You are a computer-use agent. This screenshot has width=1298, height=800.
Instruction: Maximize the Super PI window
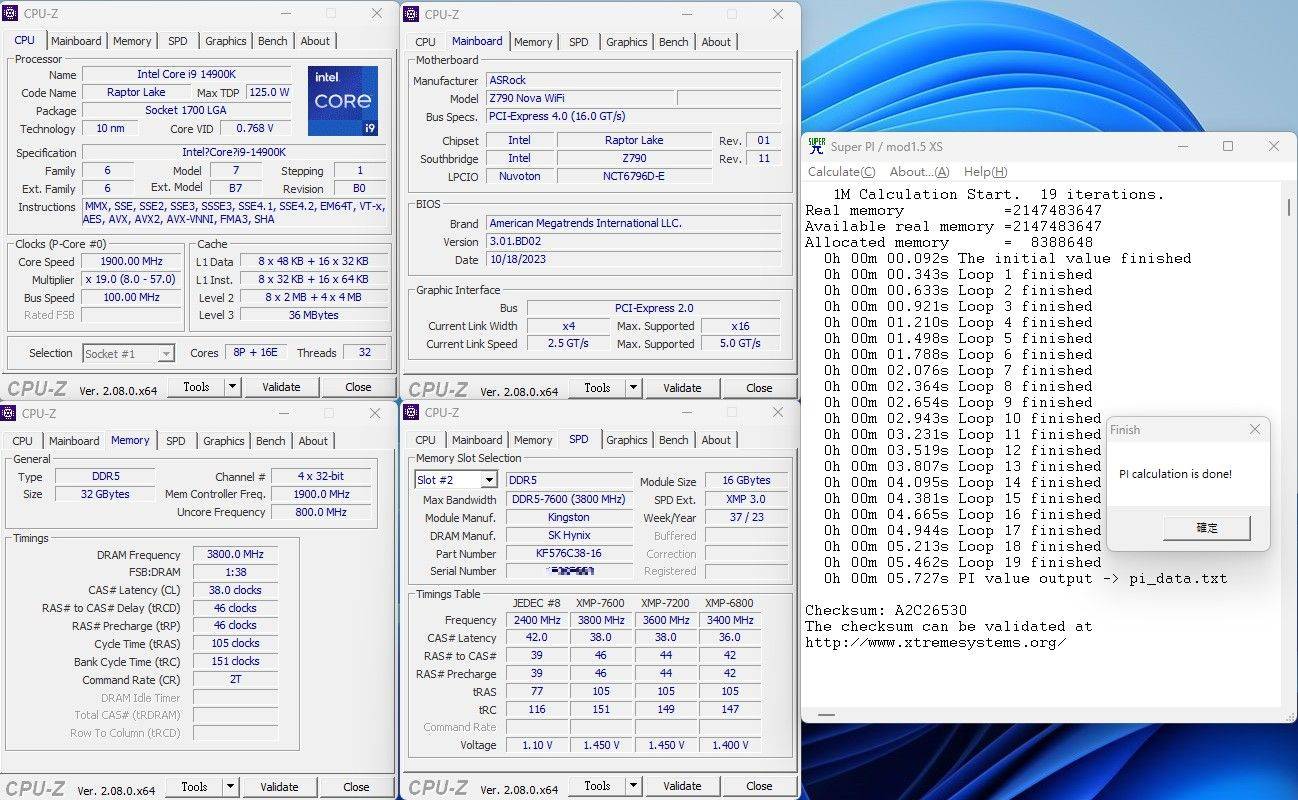(x=1228, y=146)
